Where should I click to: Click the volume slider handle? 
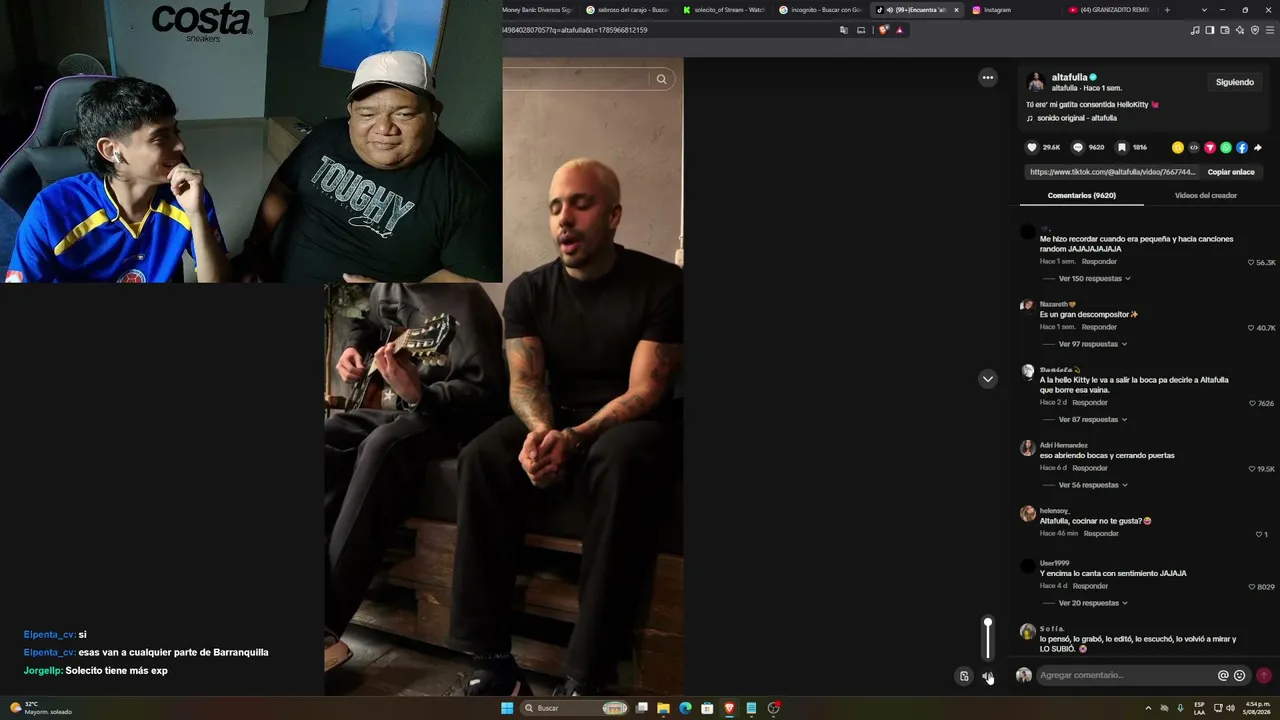988,623
